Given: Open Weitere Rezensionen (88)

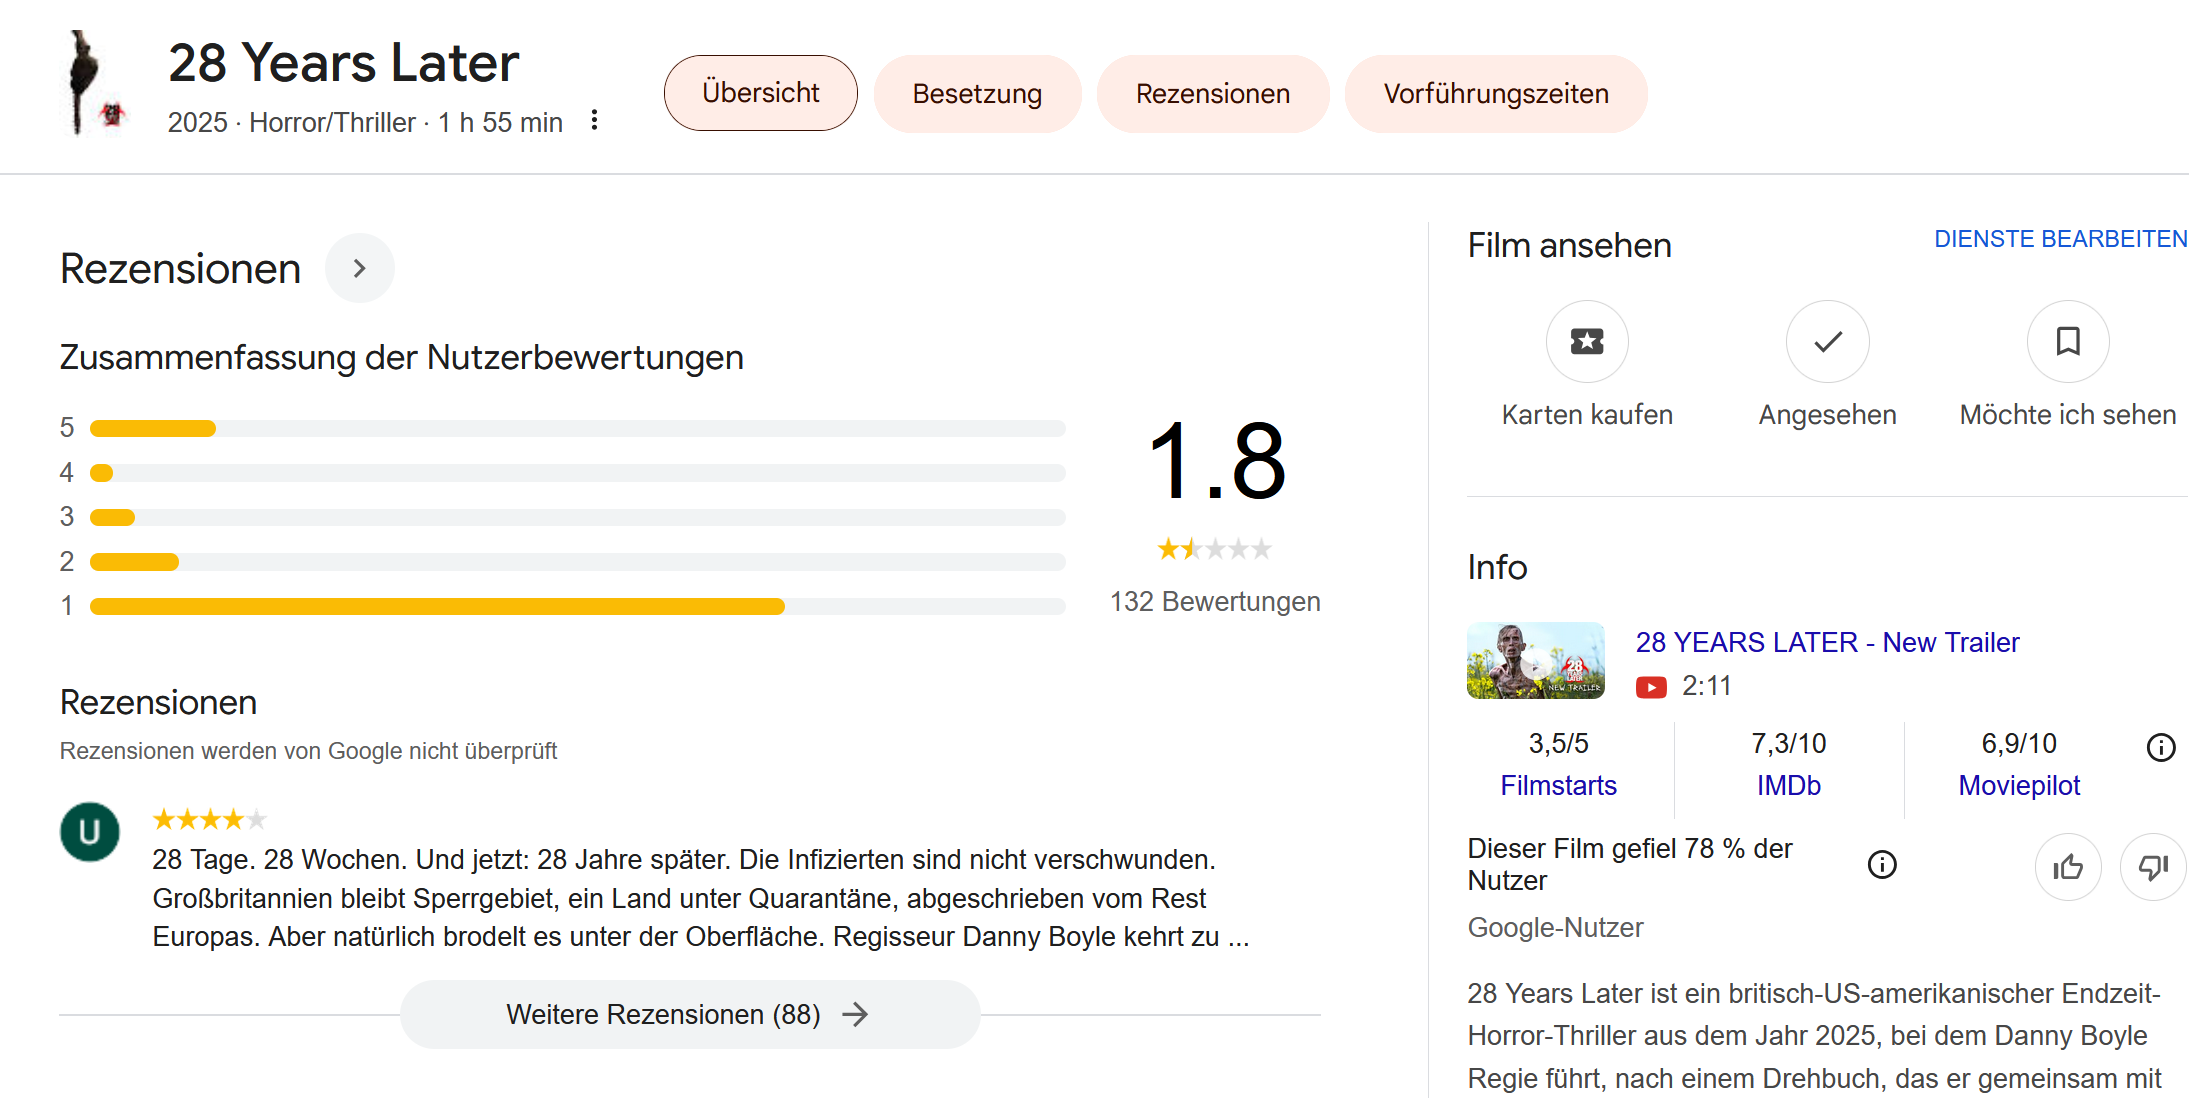Looking at the screenshot, I should click(690, 1014).
